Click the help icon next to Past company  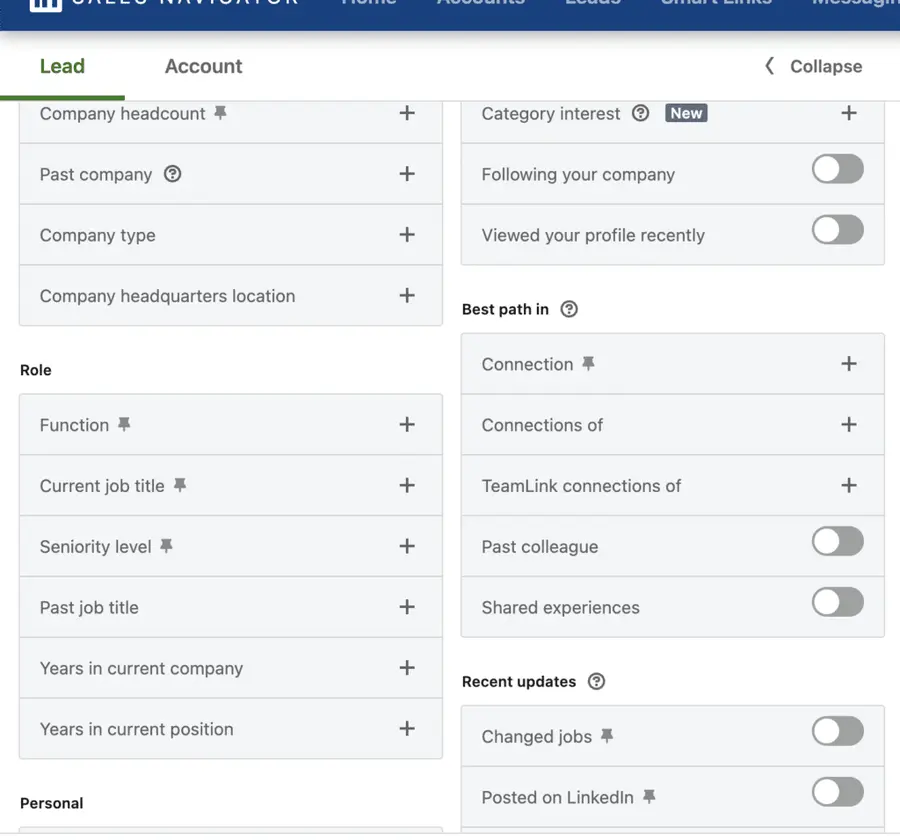coord(173,174)
